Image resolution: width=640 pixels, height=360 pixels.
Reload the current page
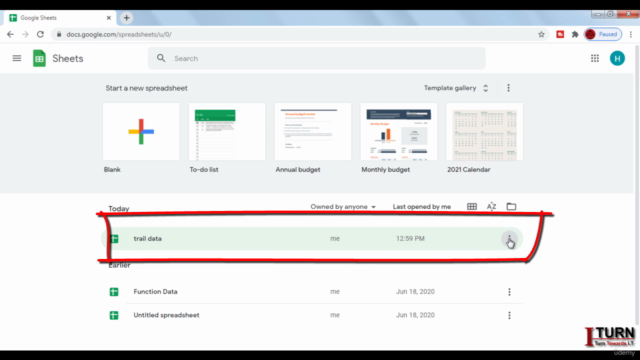point(40,34)
